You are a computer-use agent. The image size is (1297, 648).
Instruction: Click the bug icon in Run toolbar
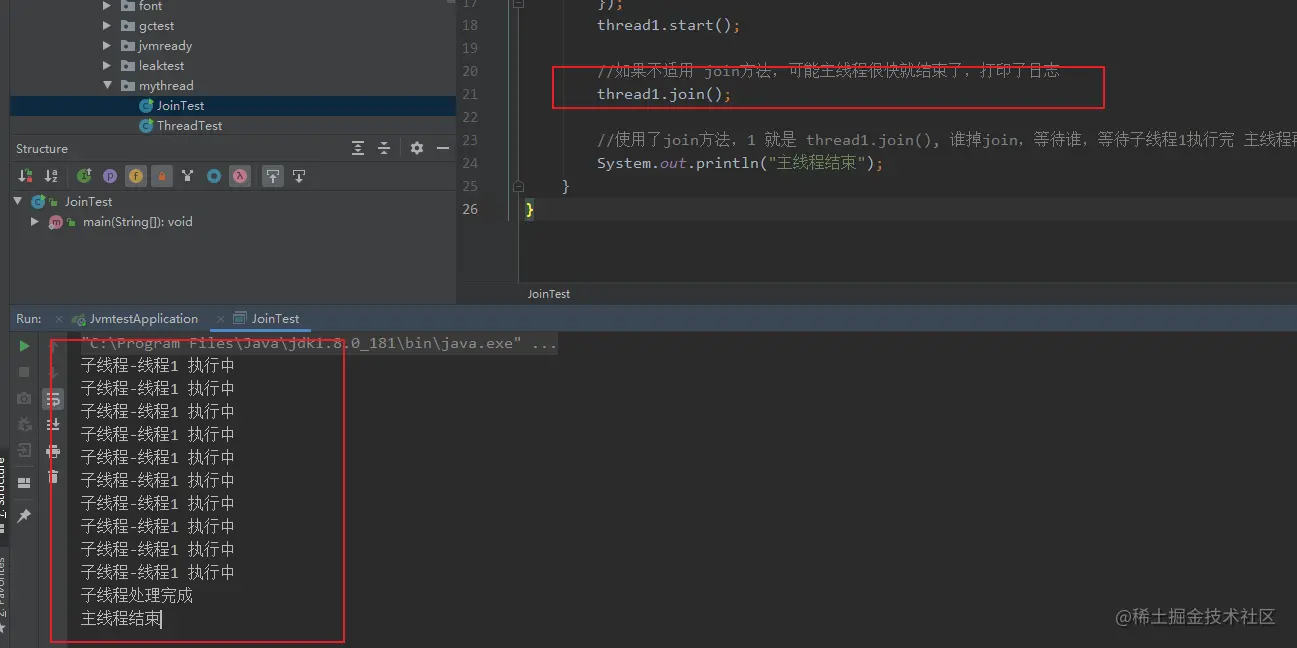click(25, 424)
